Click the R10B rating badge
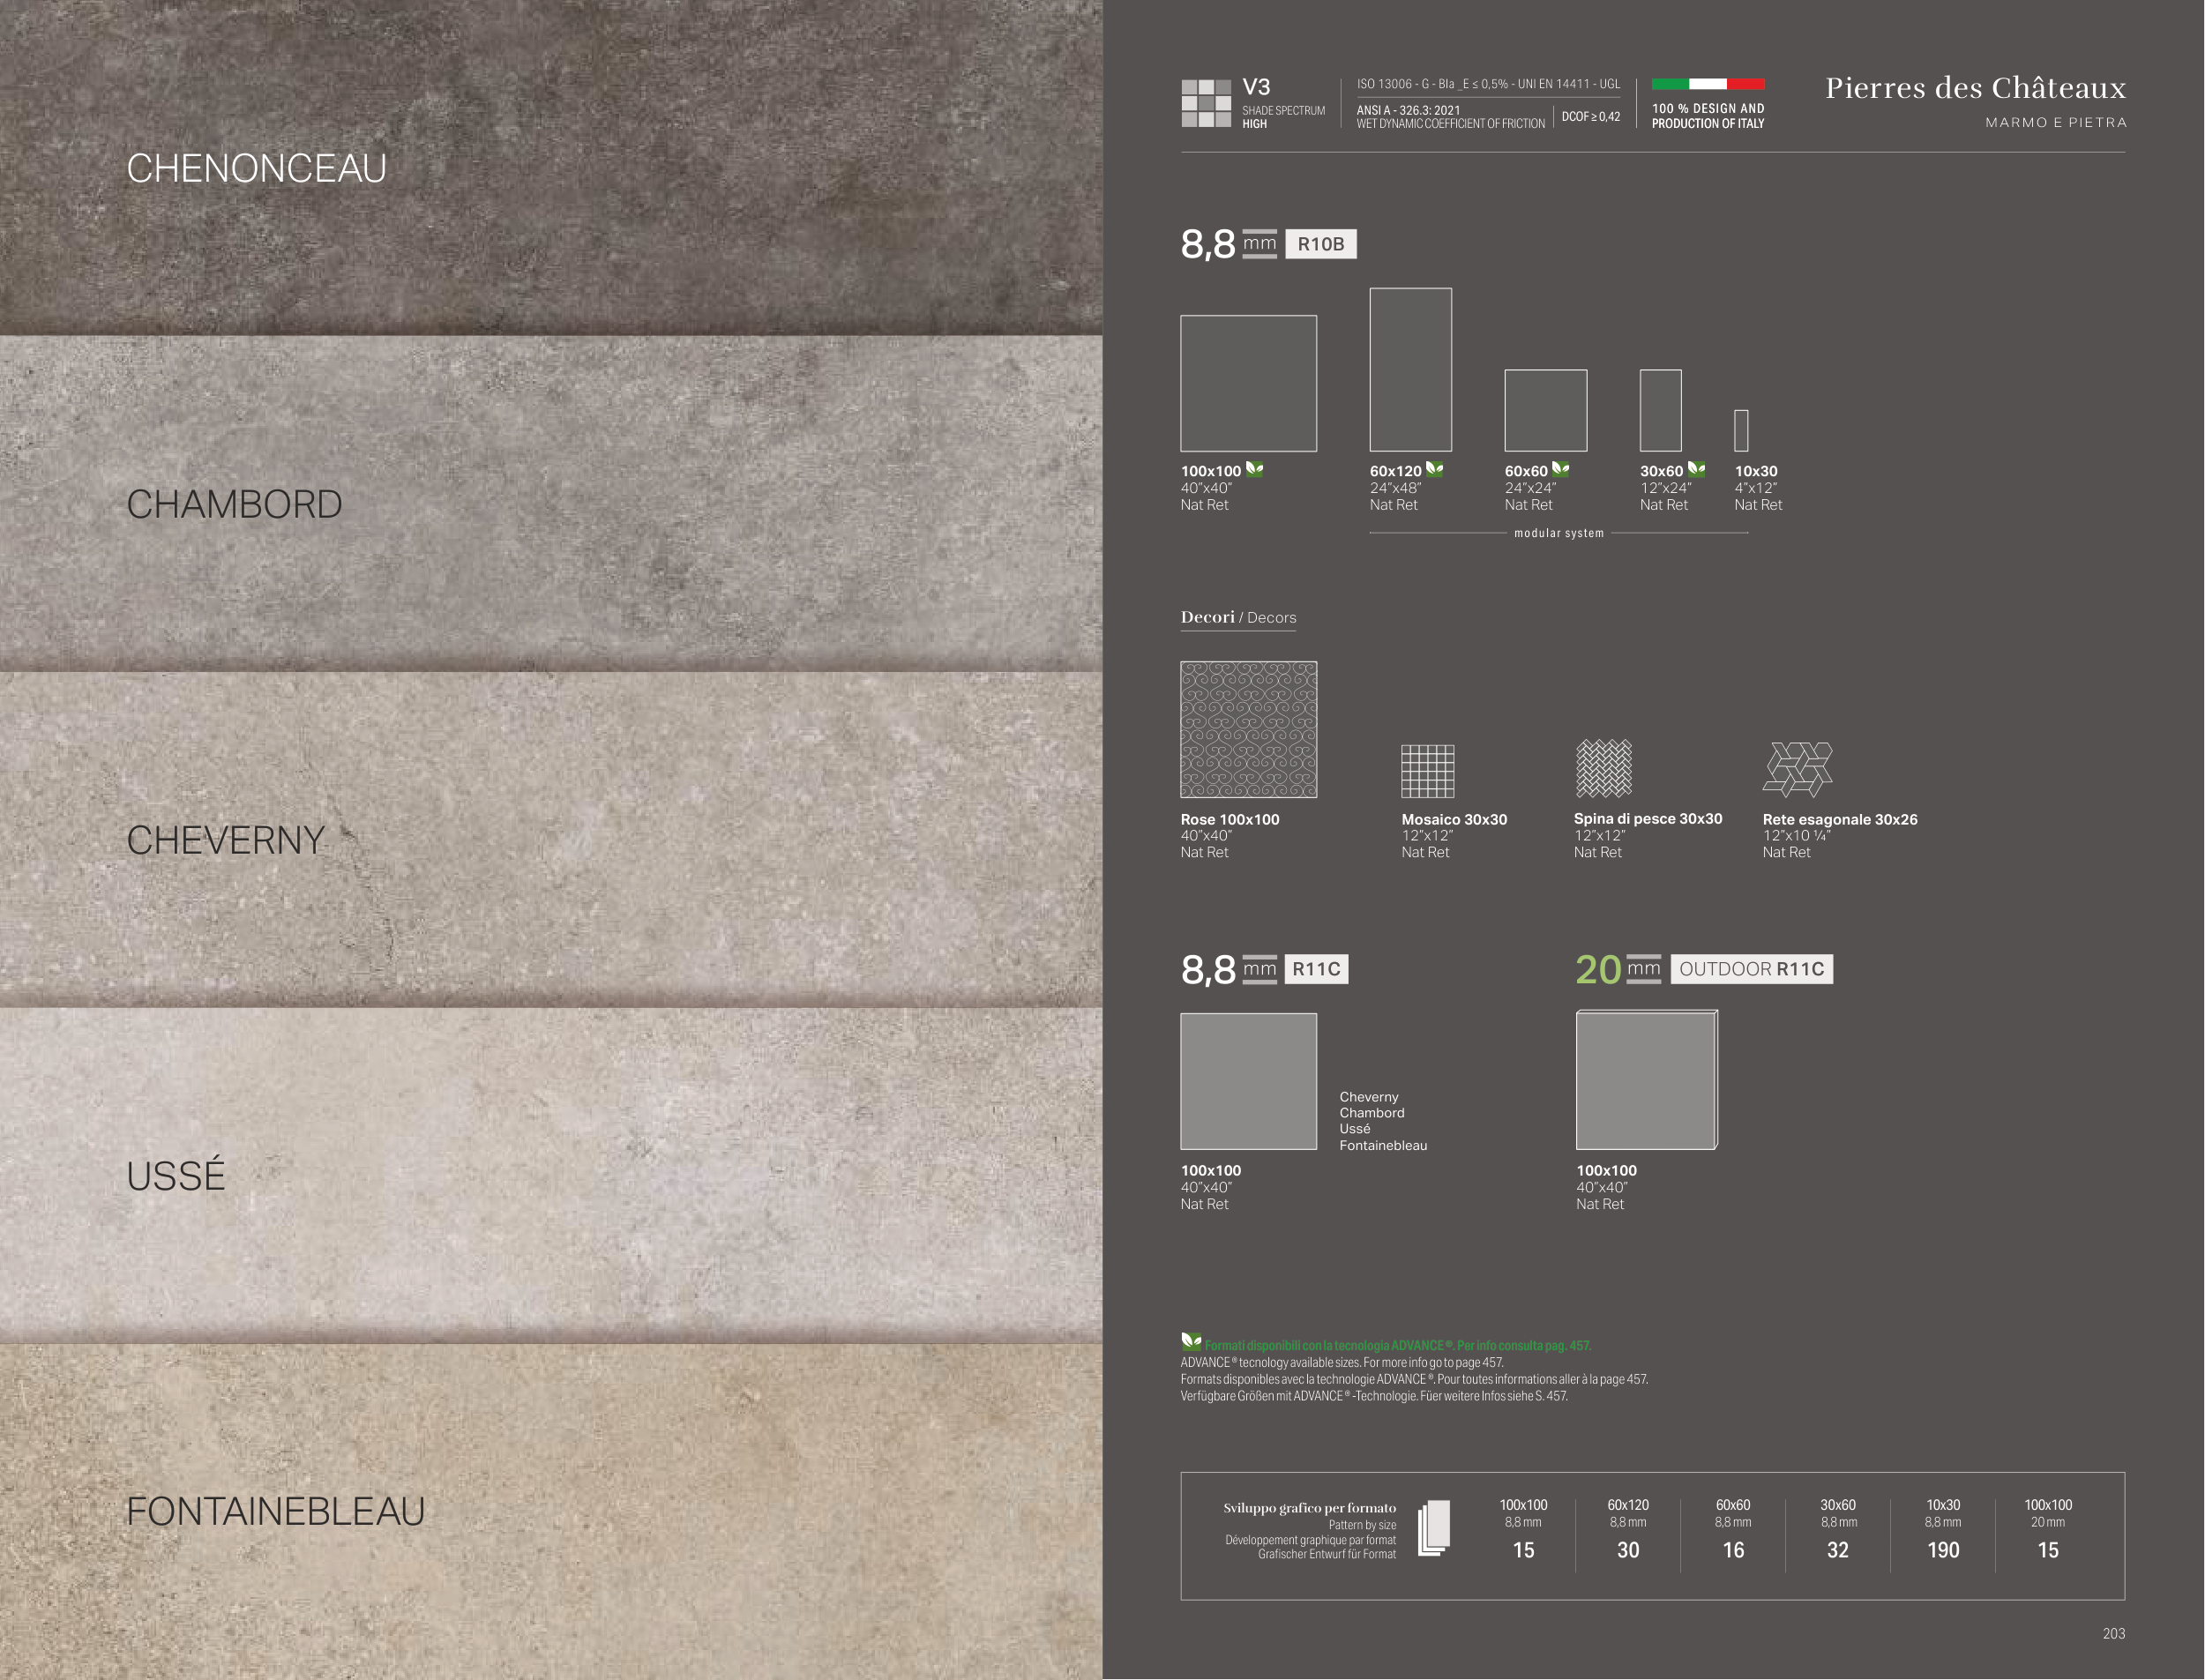Screen dimensions: 2205x1680 (x=1320, y=244)
